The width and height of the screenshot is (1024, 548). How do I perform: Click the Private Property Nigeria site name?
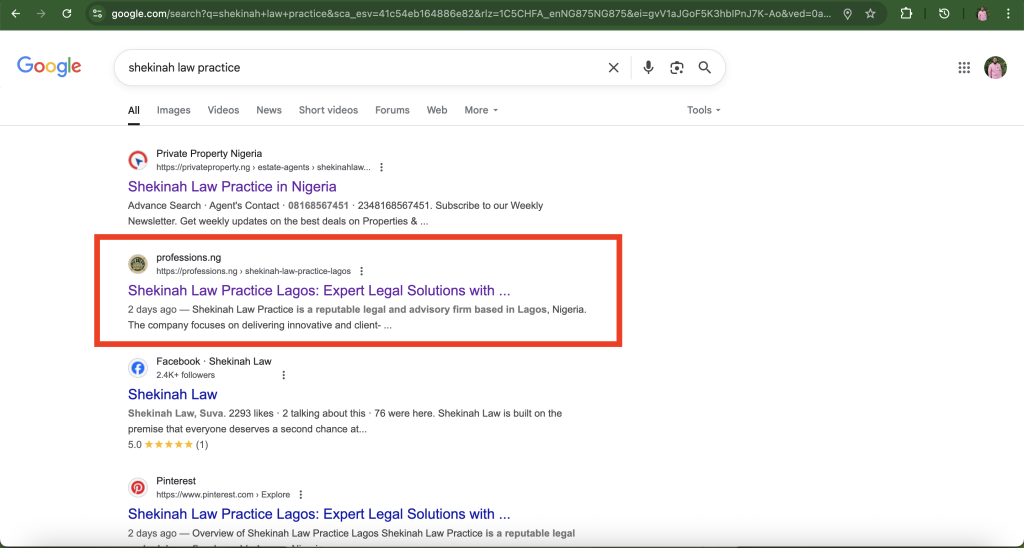click(x=209, y=153)
